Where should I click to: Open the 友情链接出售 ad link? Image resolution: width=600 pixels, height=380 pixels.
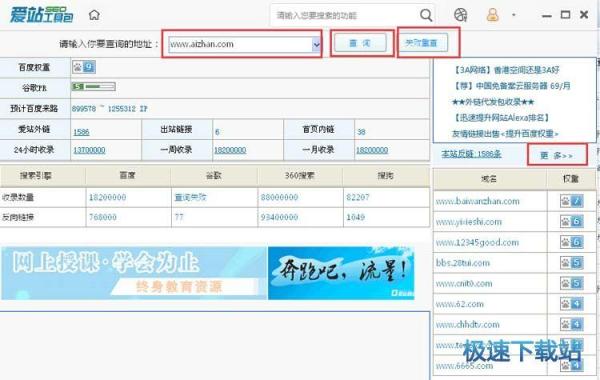point(505,134)
